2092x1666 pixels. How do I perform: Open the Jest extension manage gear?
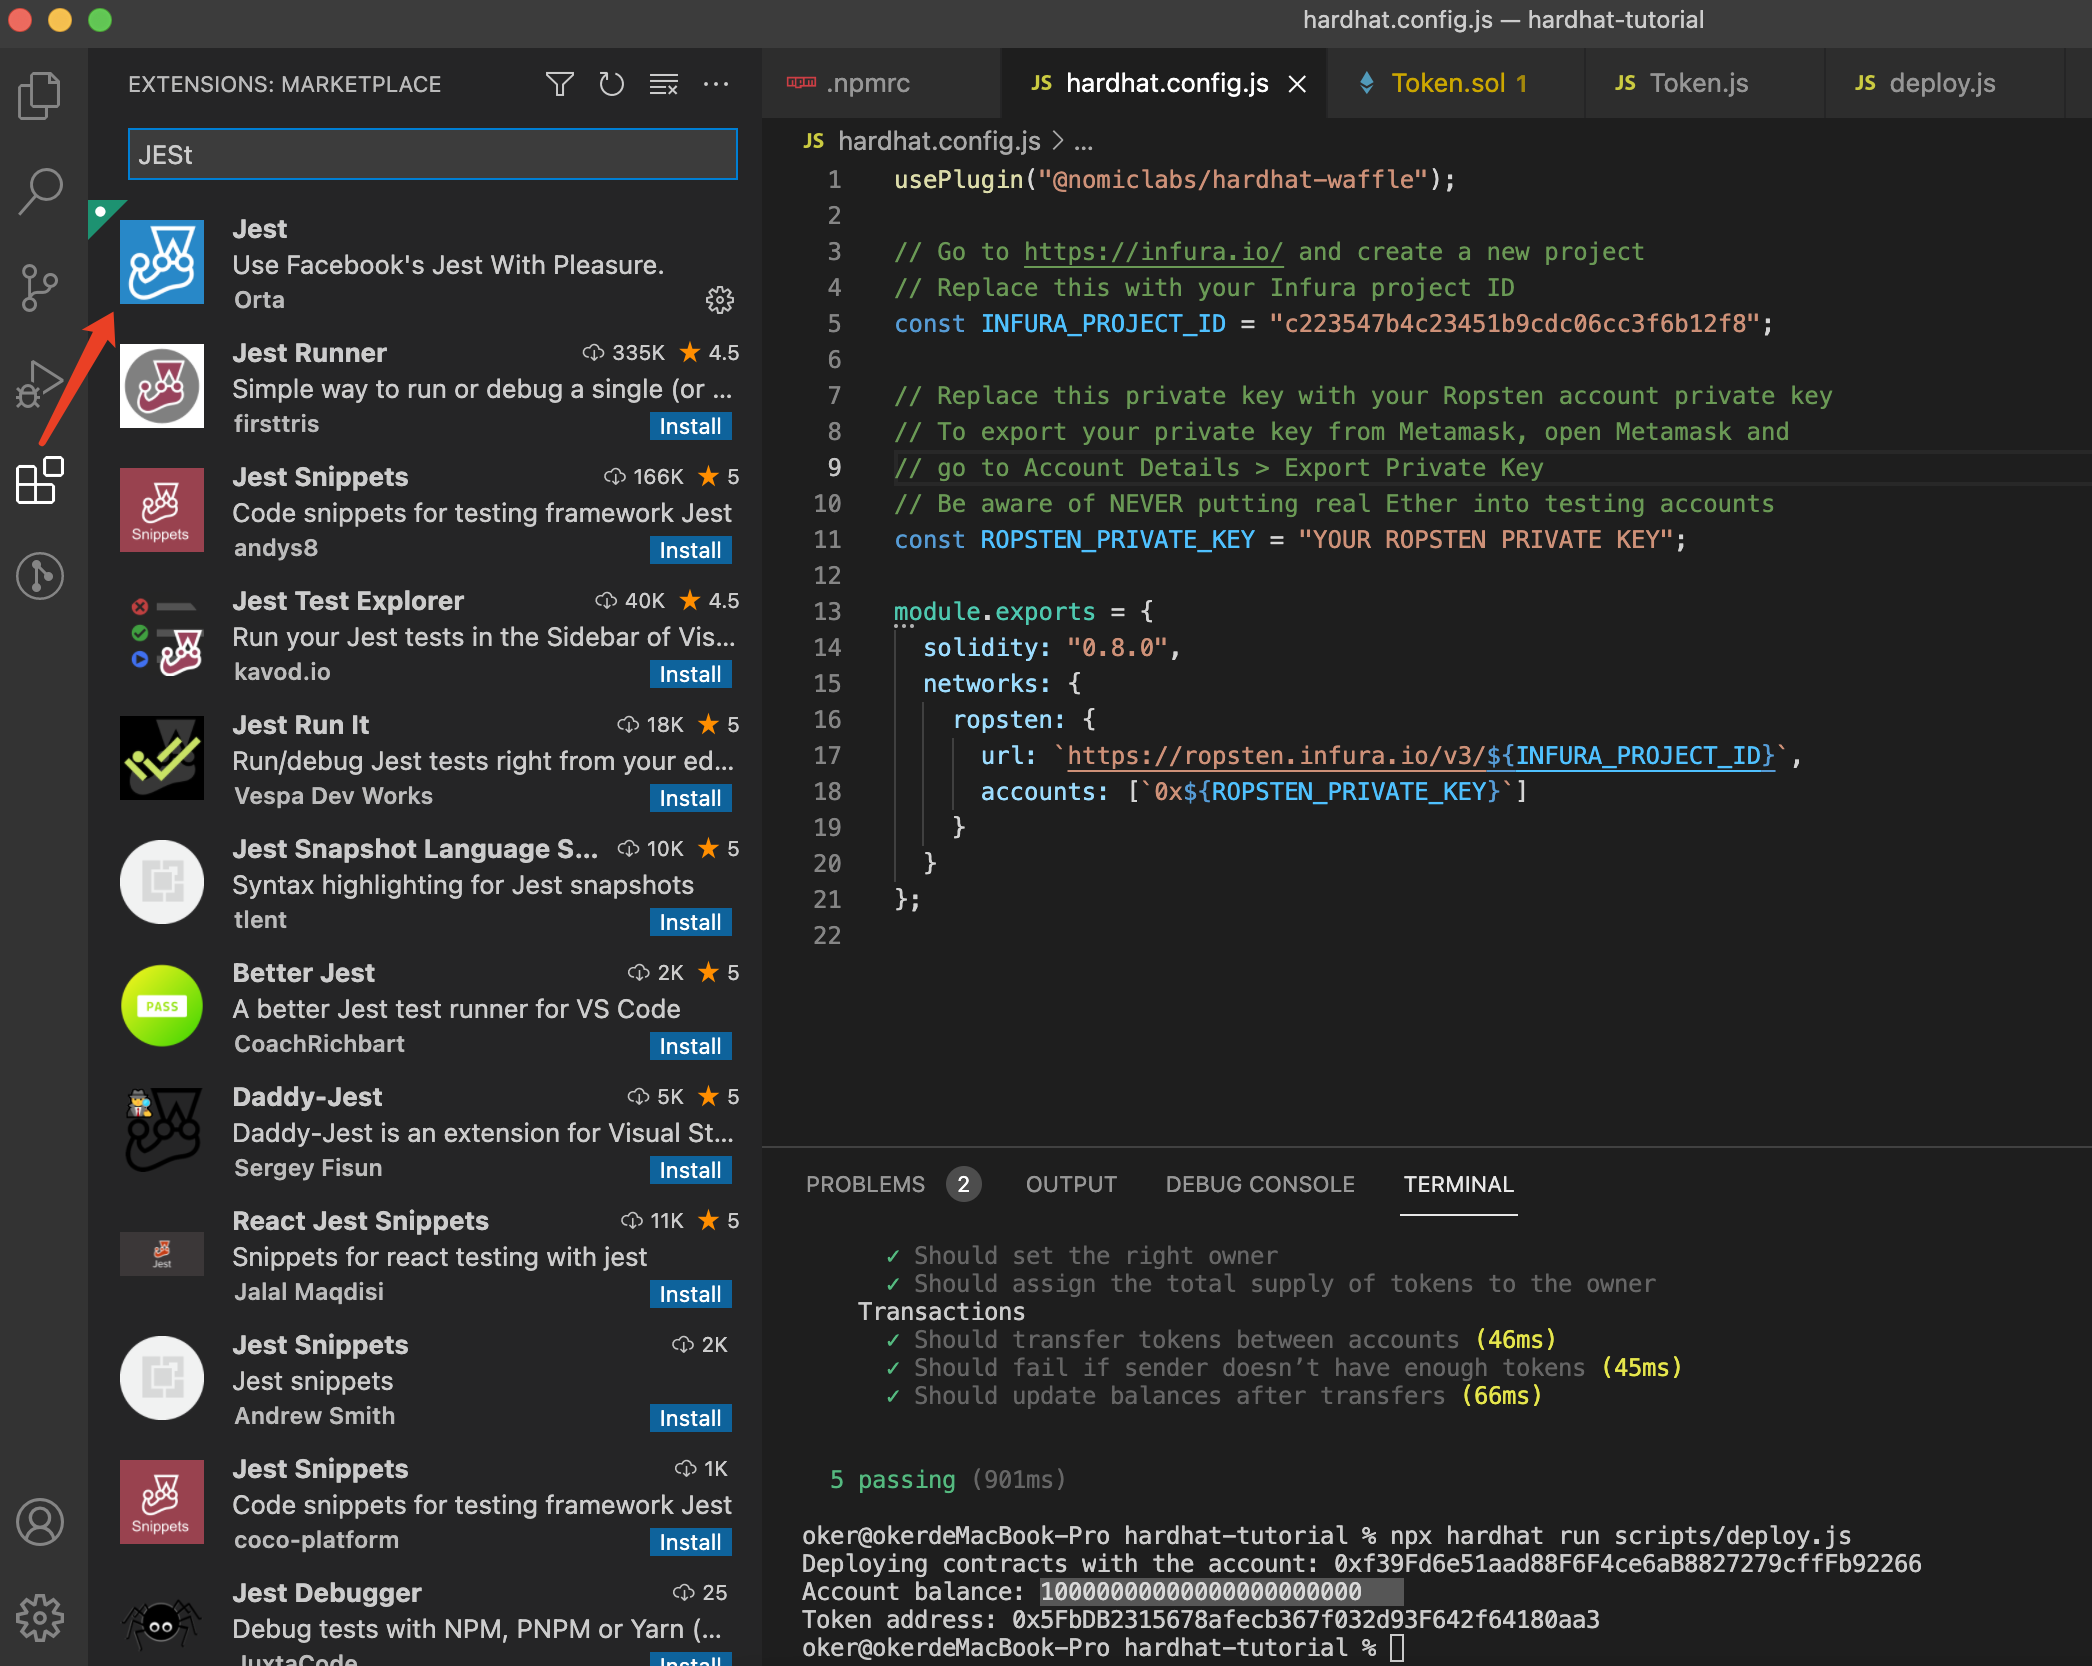click(x=719, y=300)
